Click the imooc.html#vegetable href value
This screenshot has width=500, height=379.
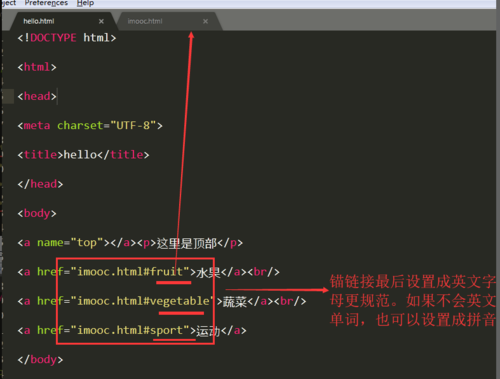click(x=143, y=301)
